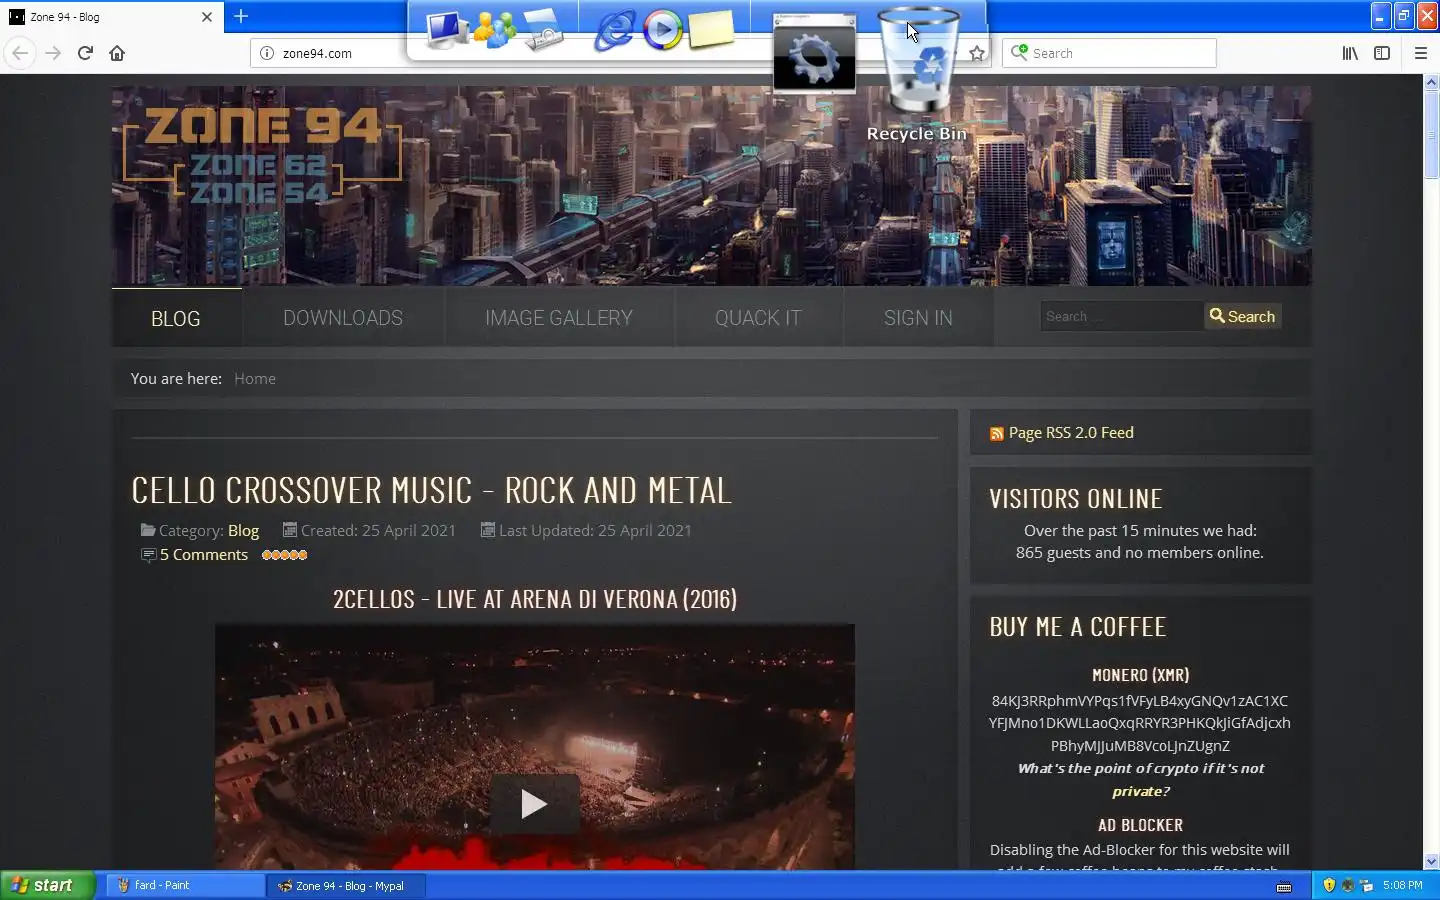Open the Library bookmarks panel

click(x=1350, y=53)
